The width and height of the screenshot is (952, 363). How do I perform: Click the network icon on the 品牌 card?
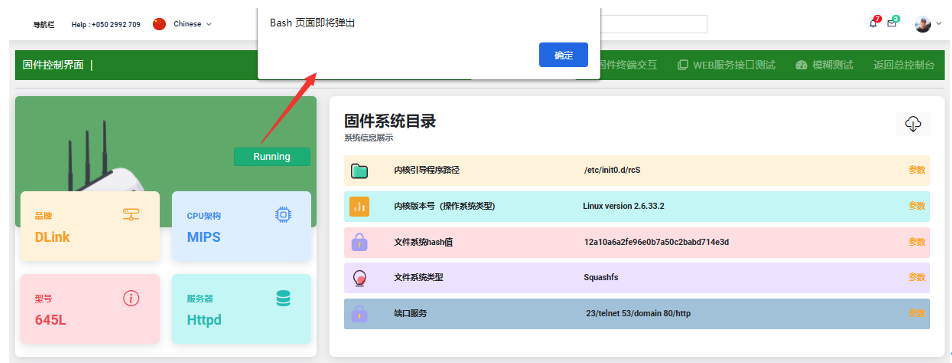tap(131, 214)
